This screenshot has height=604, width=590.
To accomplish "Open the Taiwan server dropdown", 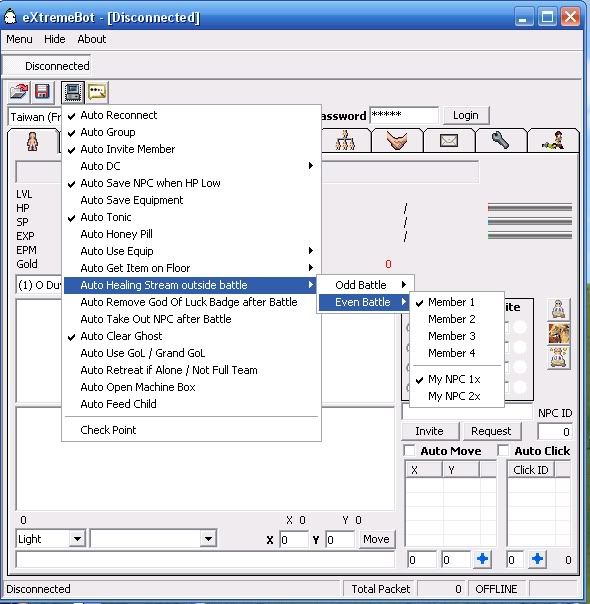I will (x=35, y=117).
